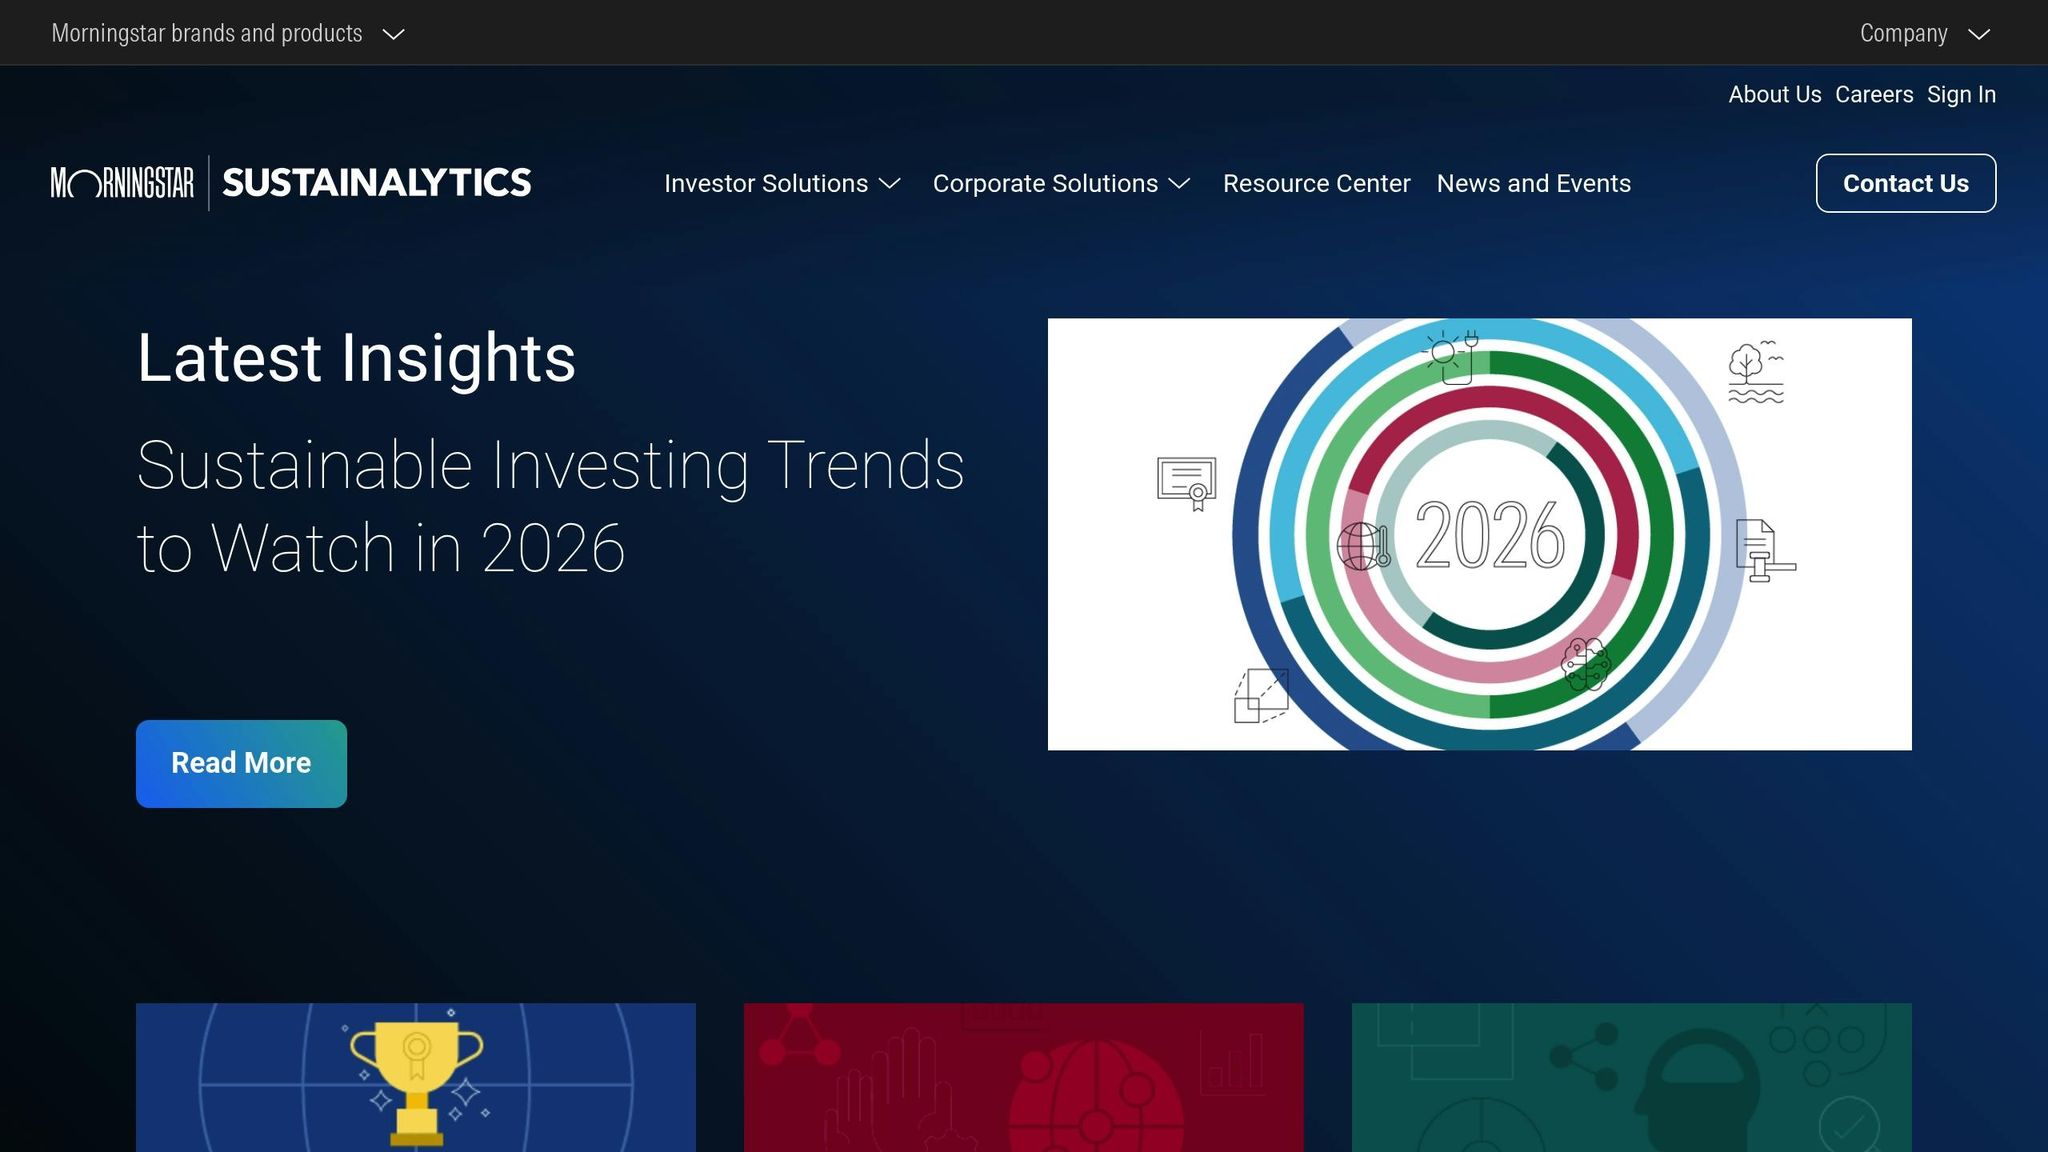Open the About Us link
This screenshot has height=1152, width=2048.
[1774, 94]
